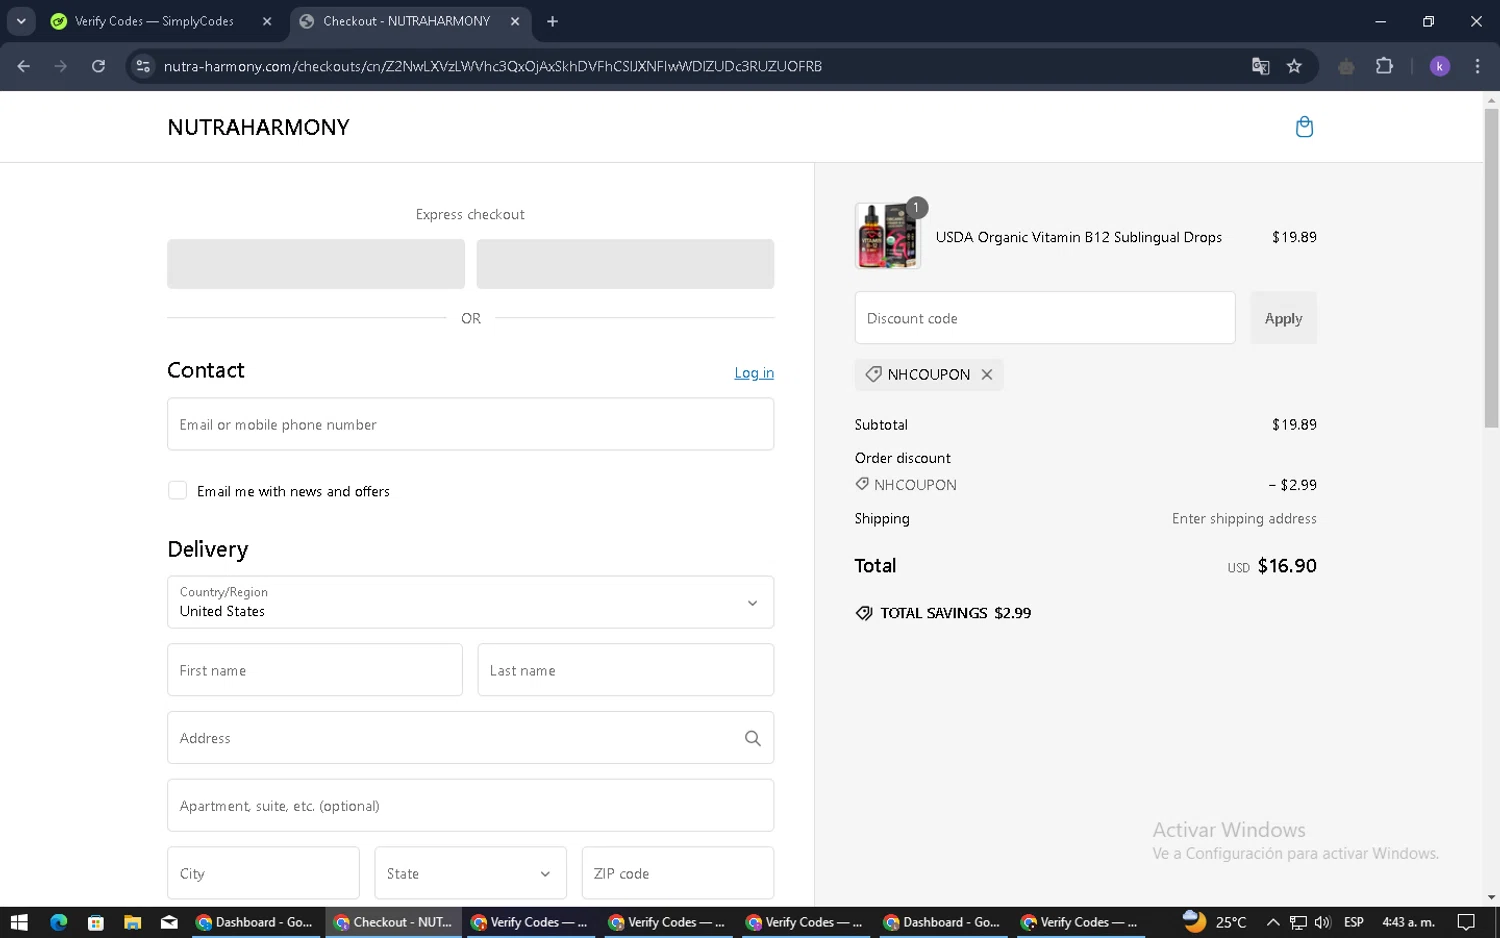The image size is (1500, 938).
Task: Focus the Apartment, suite field
Action: coord(470,805)
